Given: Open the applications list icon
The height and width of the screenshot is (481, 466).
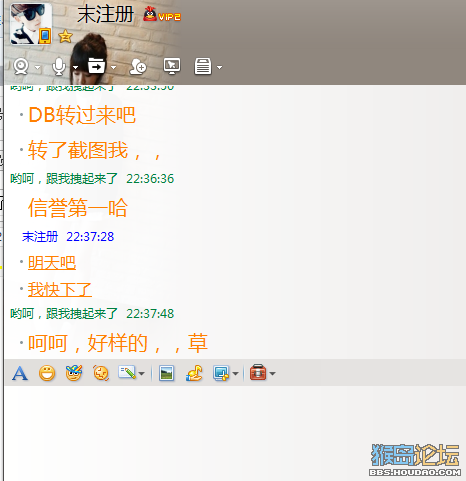Looking at the screenshot, I should [203, 66].
